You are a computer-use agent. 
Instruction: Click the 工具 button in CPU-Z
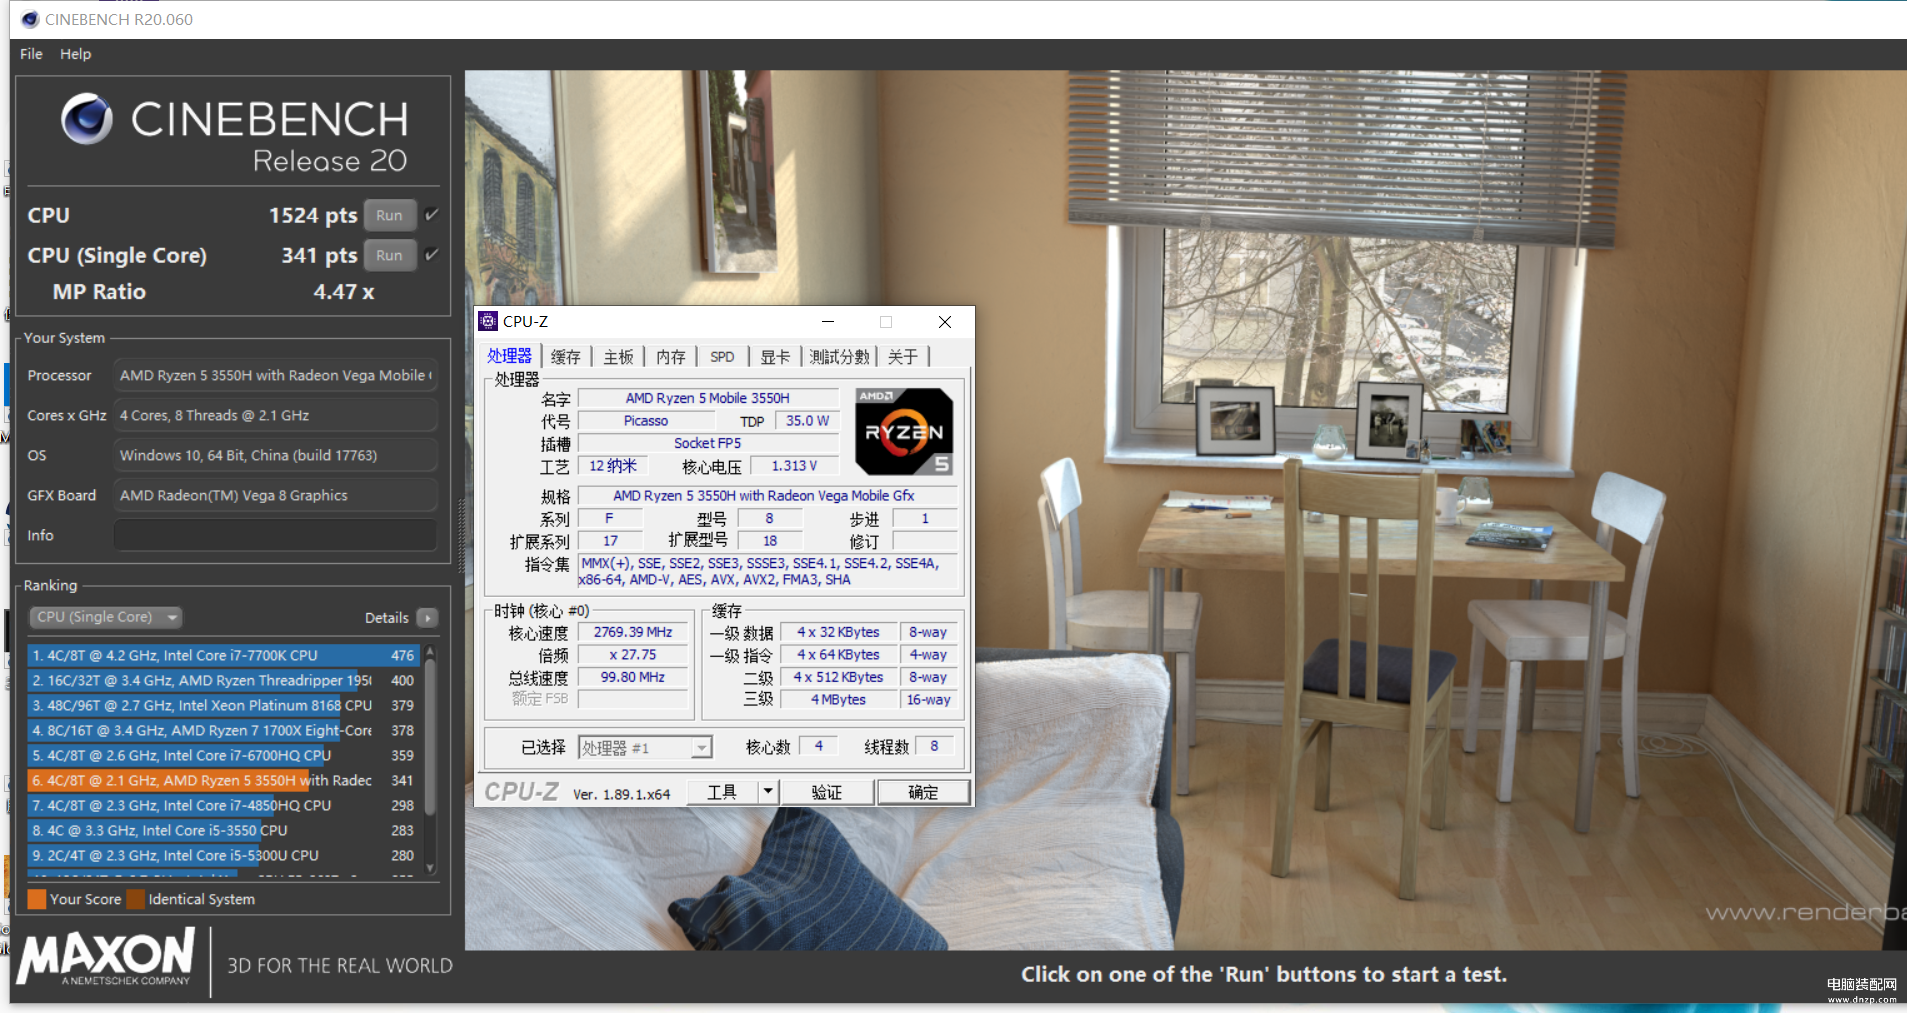(x=722, y=792)
